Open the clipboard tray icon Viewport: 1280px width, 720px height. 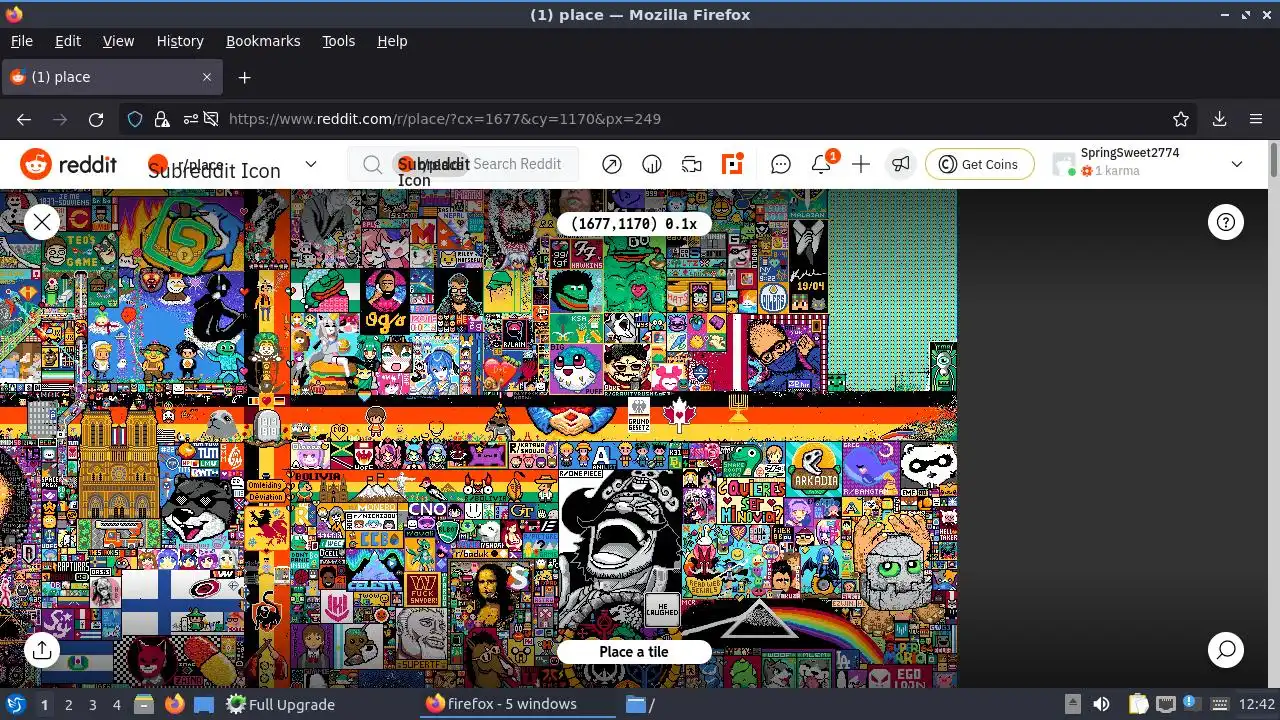[1139, 704]
